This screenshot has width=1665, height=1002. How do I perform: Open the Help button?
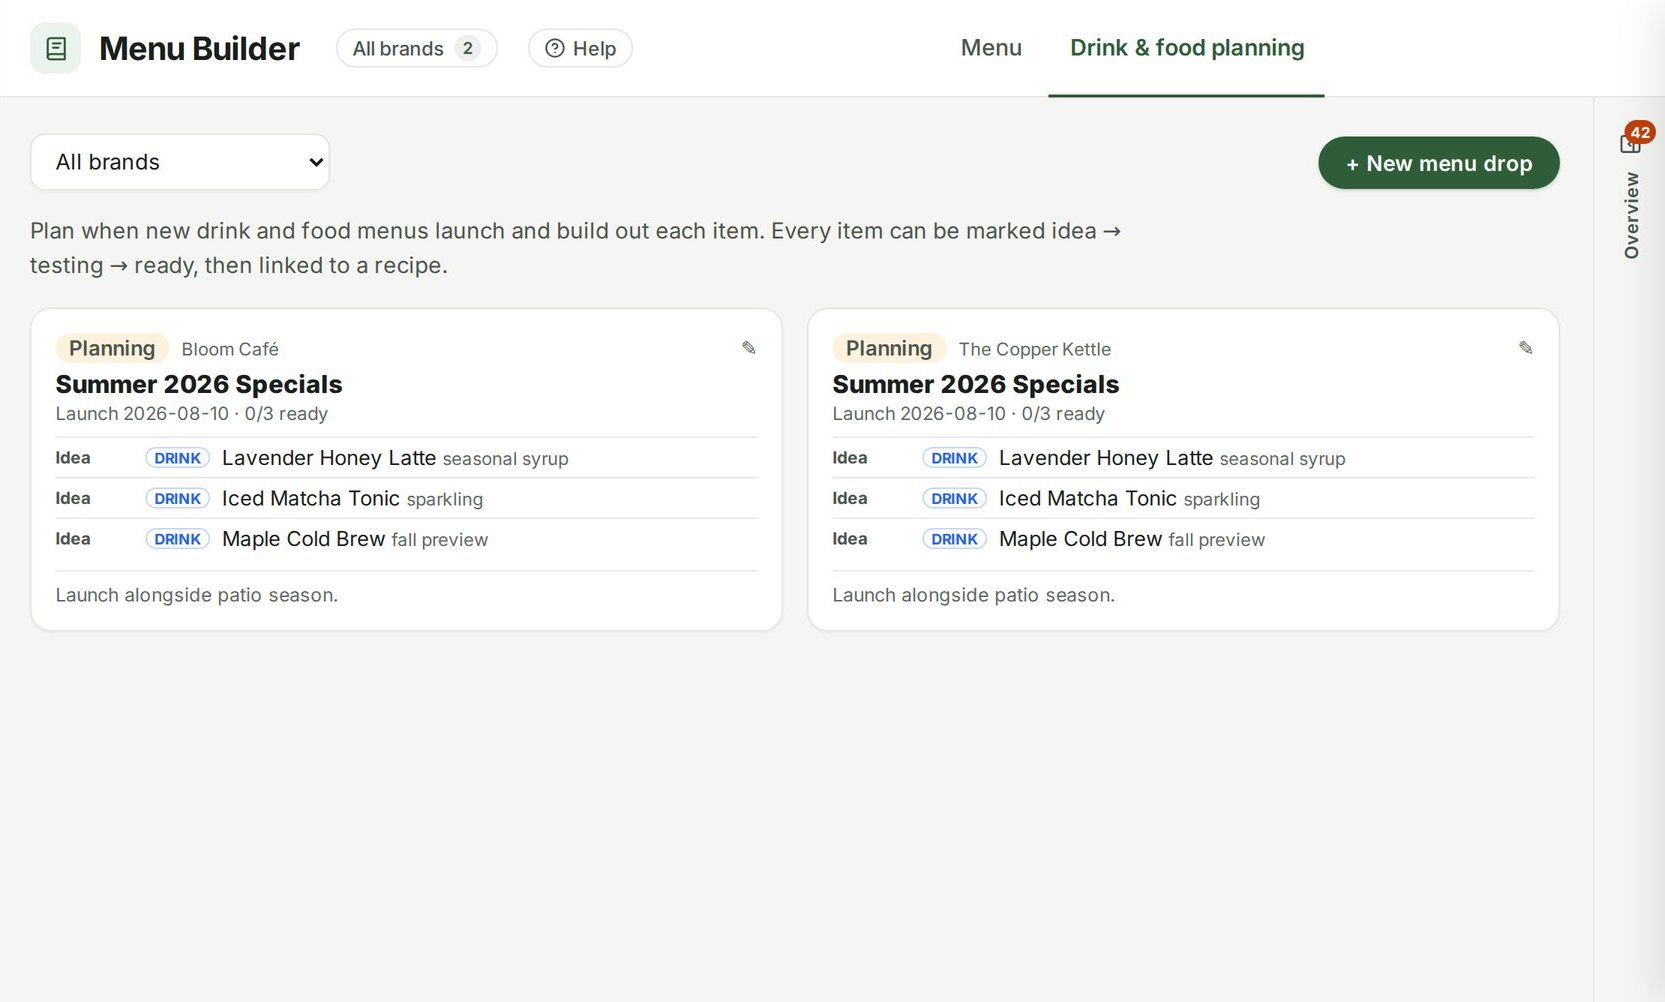580,48
